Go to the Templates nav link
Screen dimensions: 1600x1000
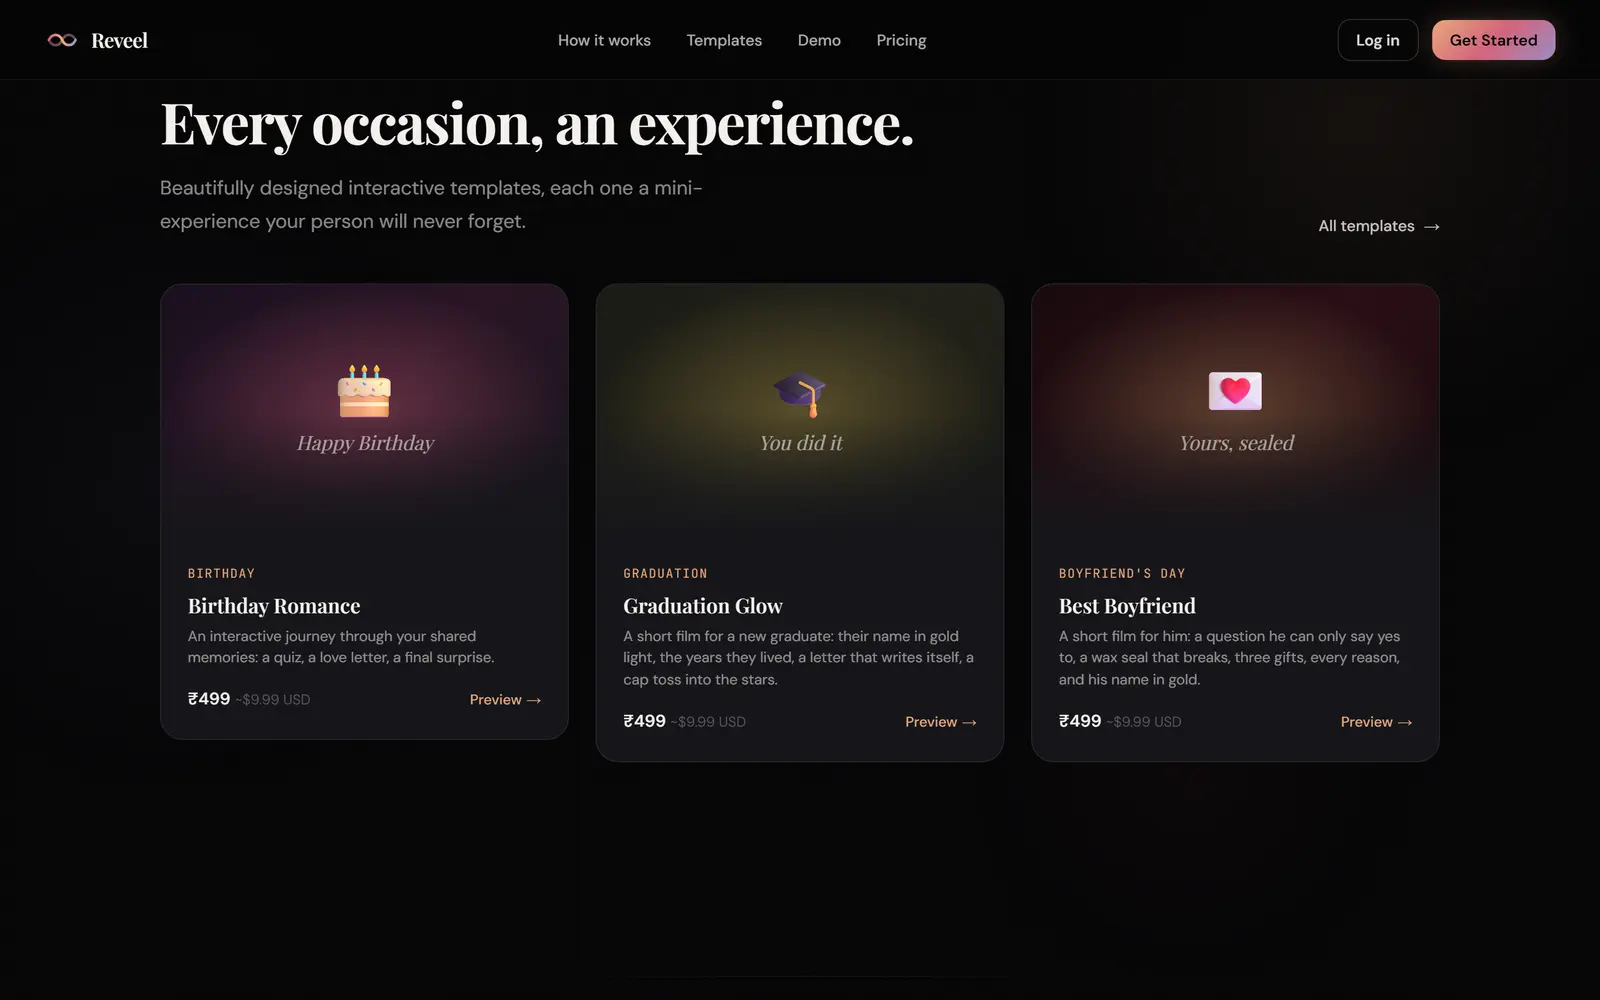[x=724, y=40]
